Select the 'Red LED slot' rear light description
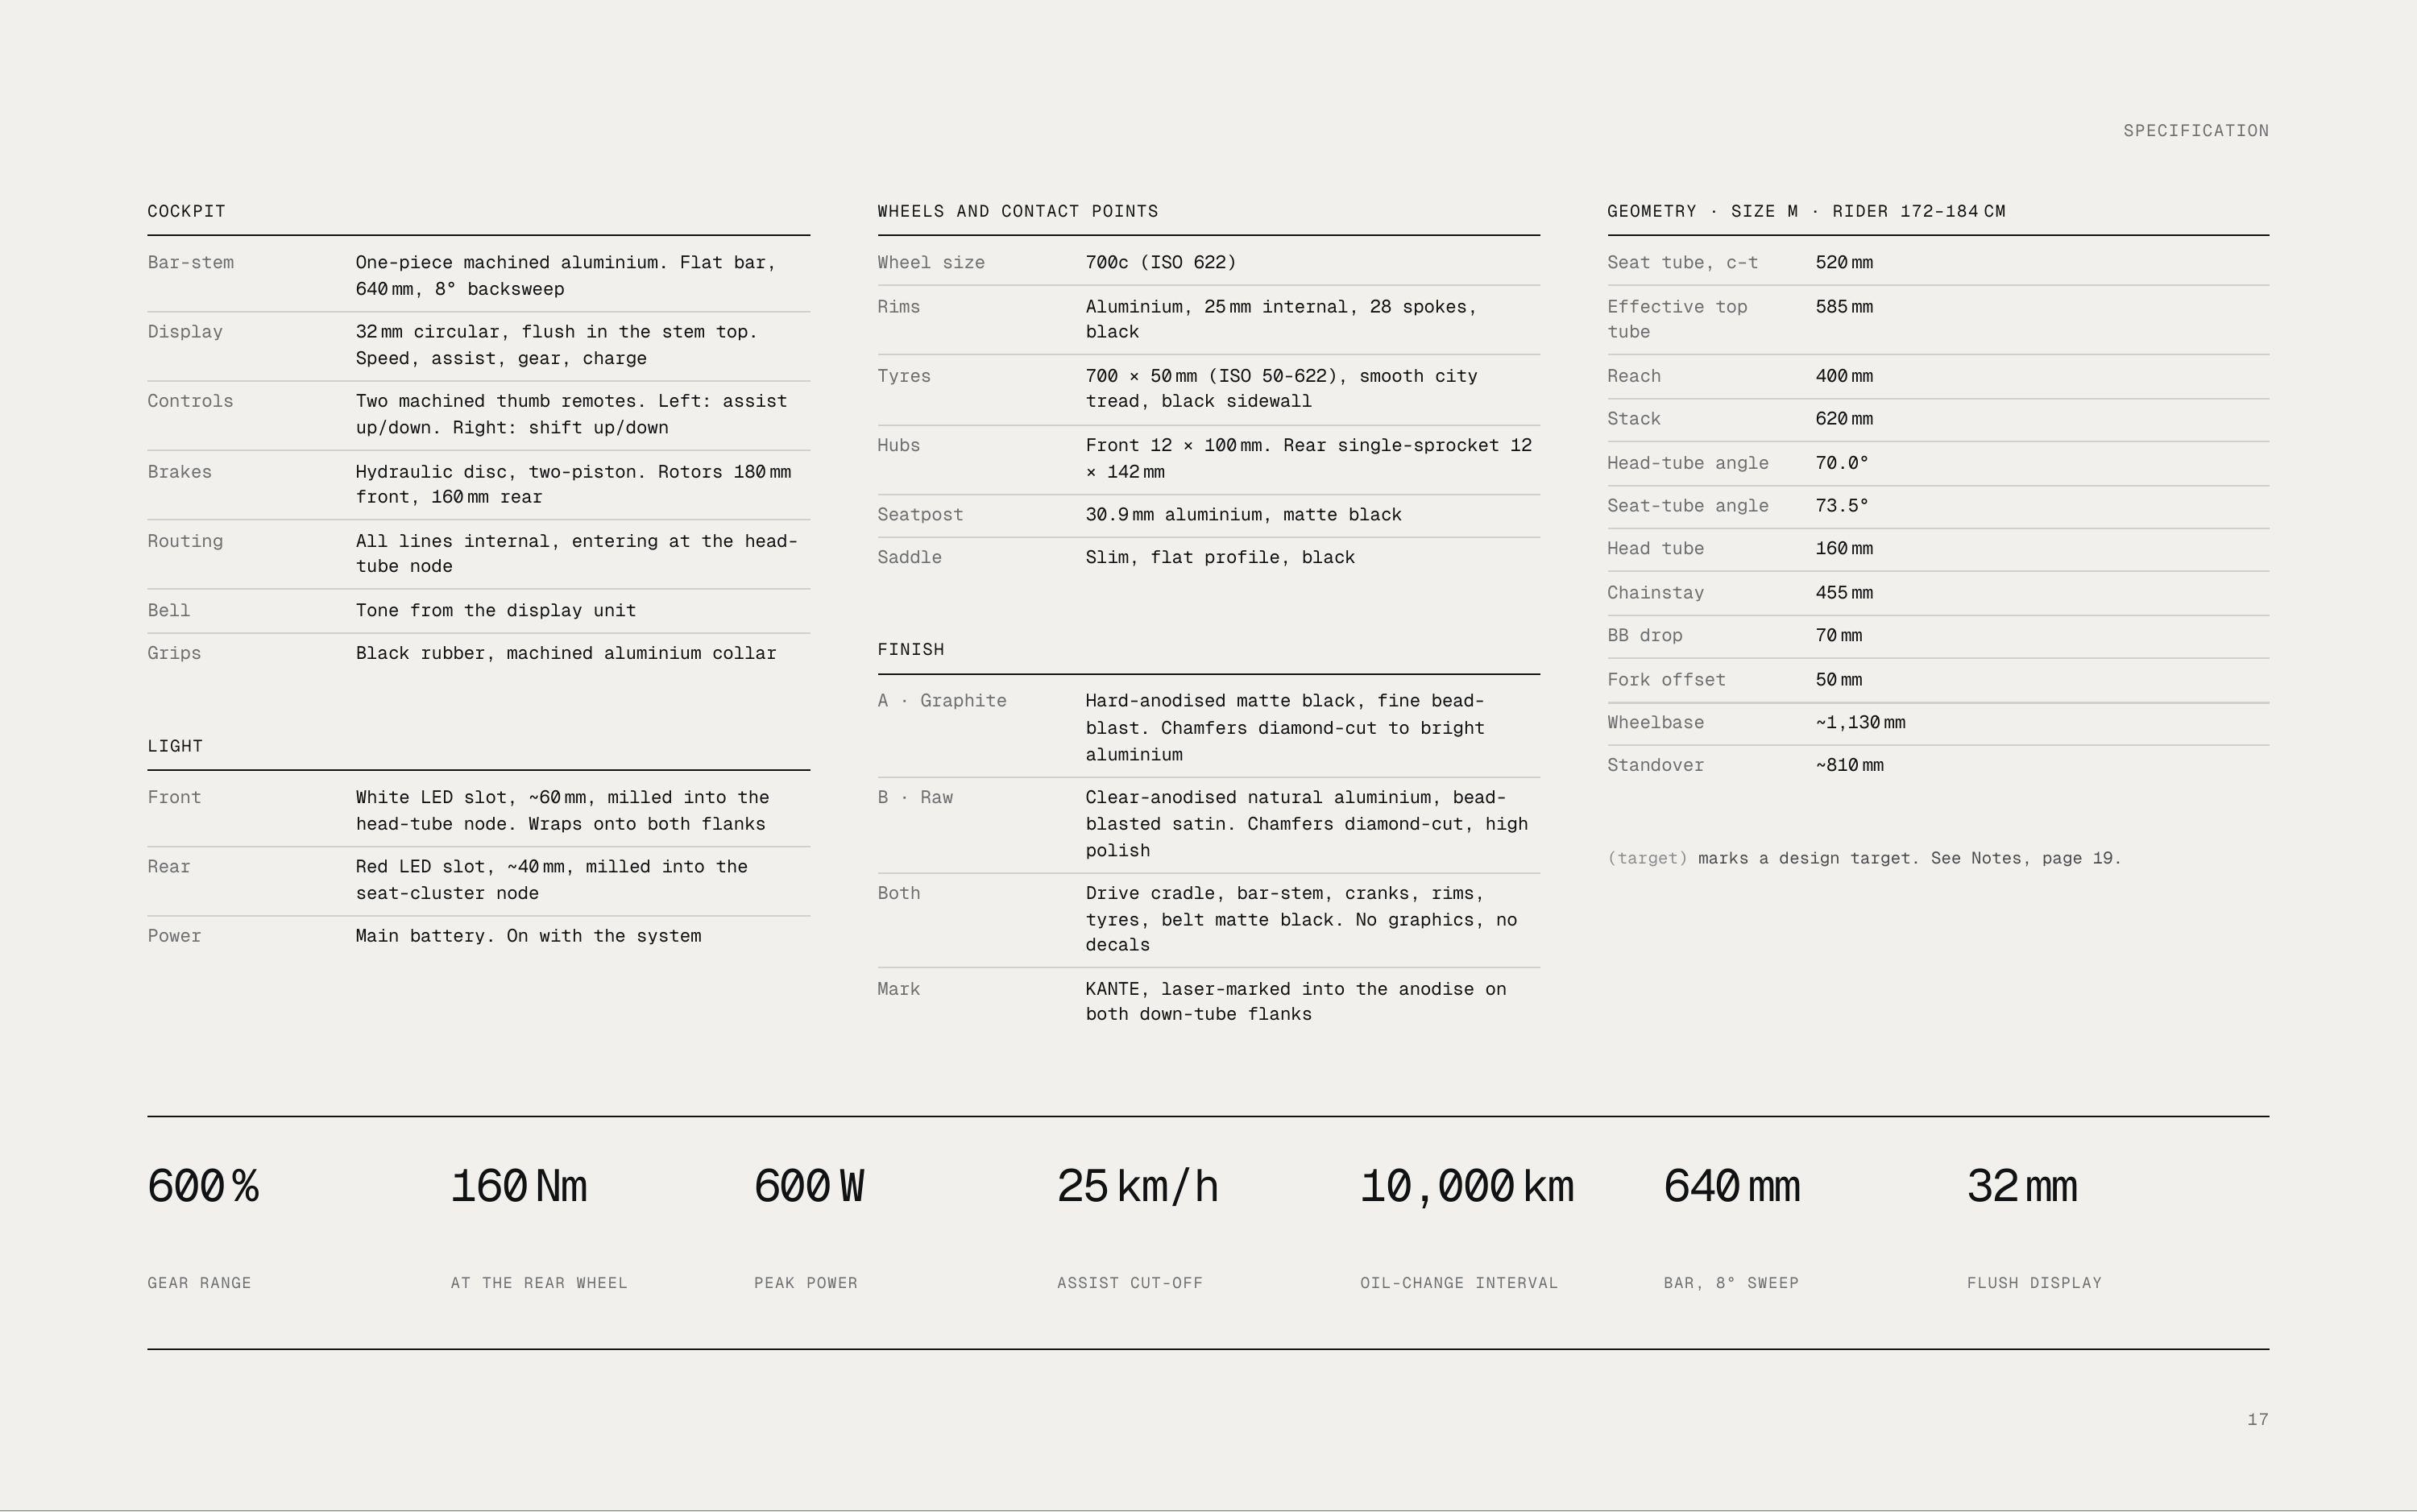2417x1512 pixels. [x=552, y=880]
